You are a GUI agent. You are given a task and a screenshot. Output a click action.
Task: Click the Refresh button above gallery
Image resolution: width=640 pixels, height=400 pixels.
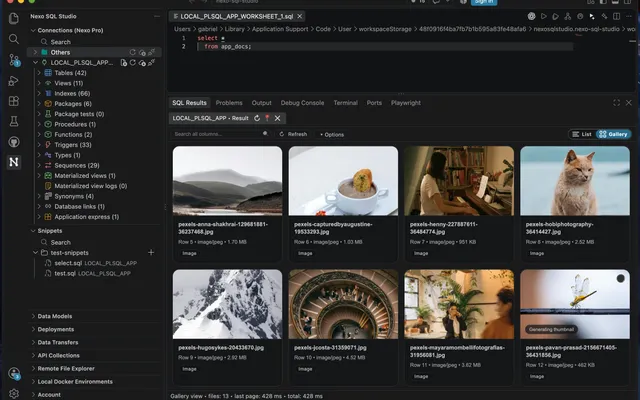pyautogui.click(x=293, y=134)
